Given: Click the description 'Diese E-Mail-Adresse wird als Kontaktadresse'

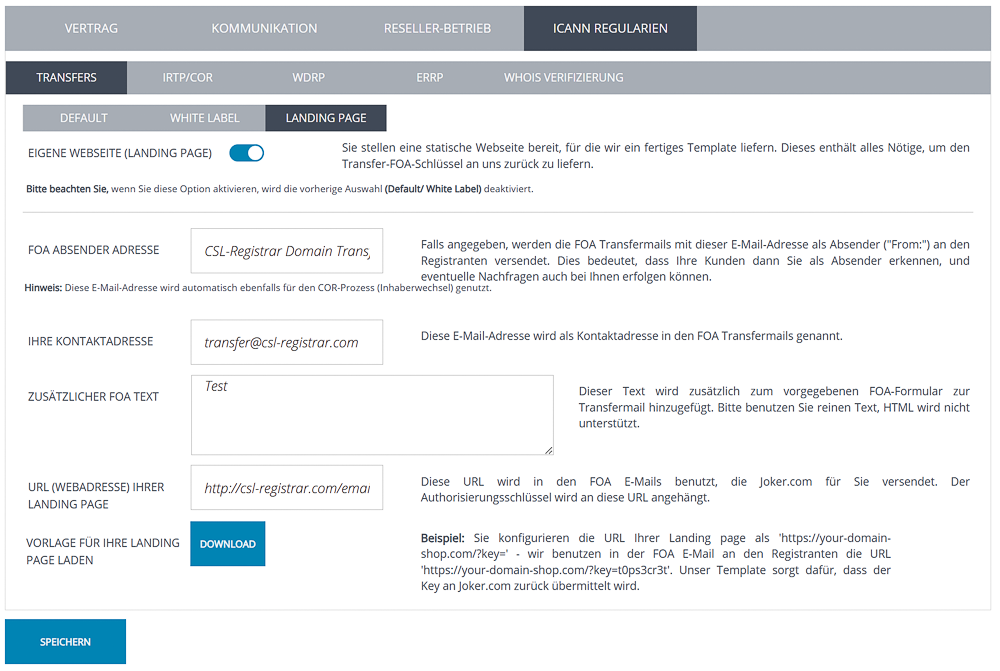Looking at the screenshot, I should (x=631, y=336).
